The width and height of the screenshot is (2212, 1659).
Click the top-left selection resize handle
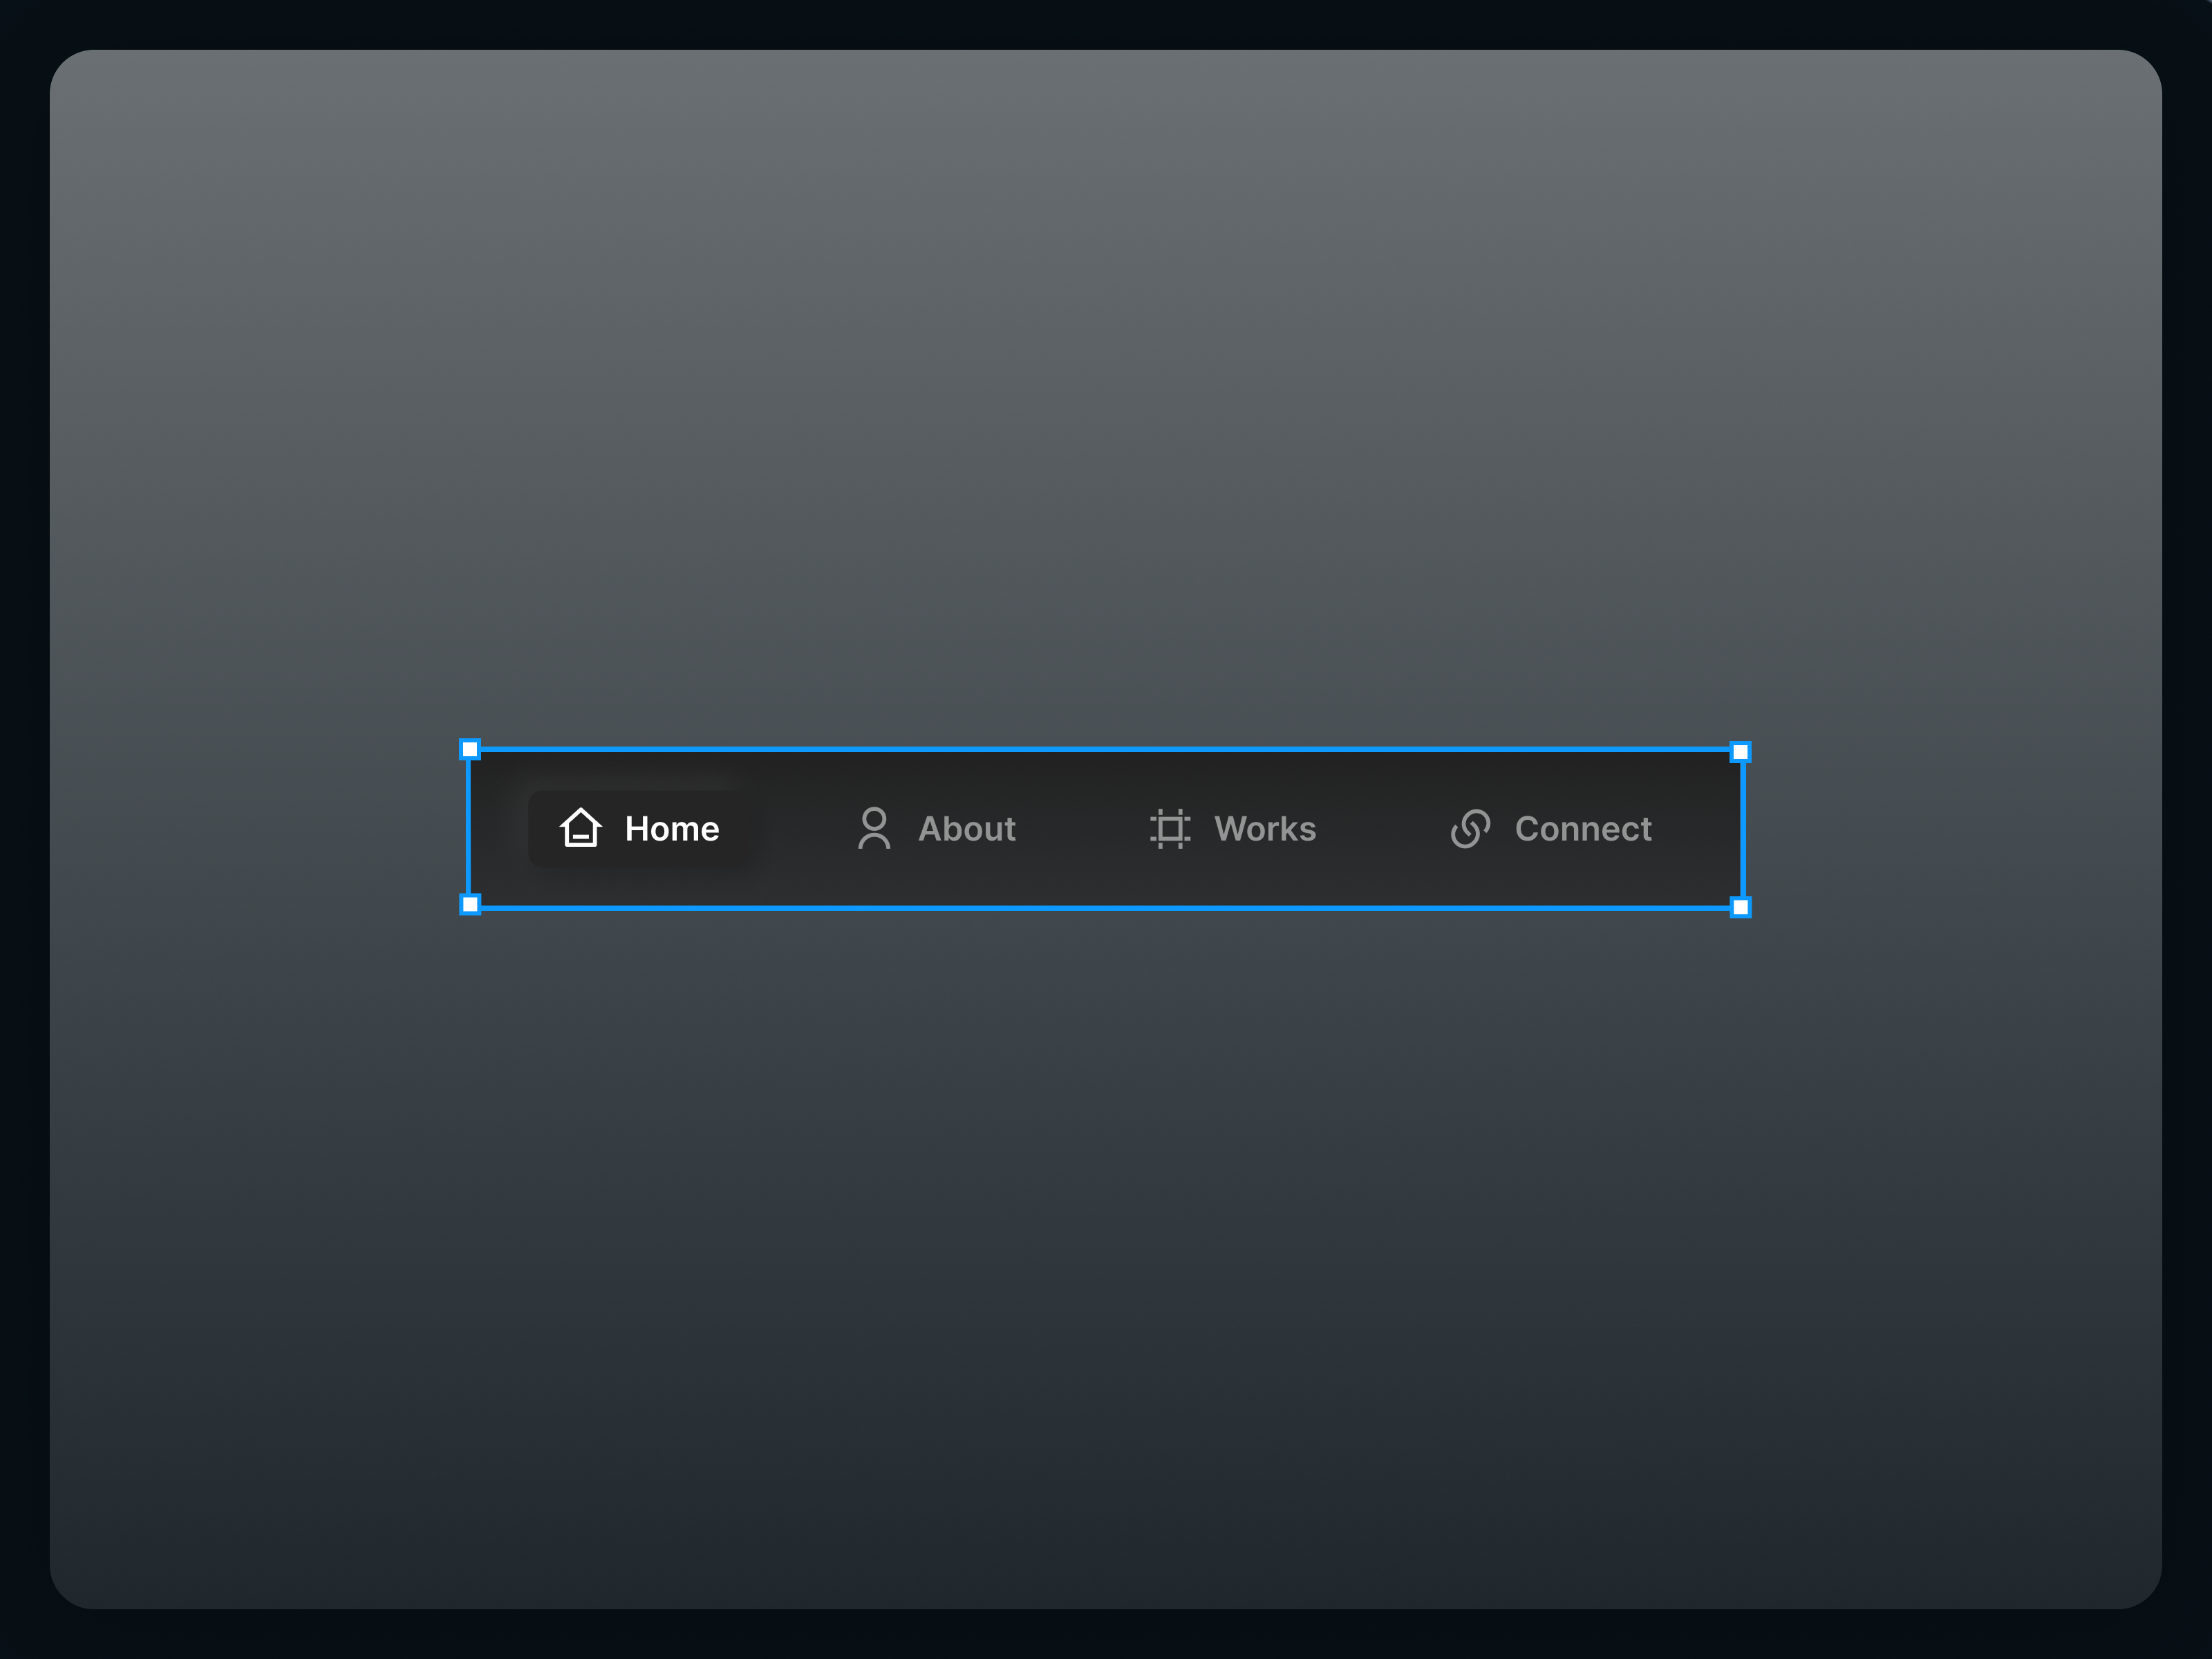point(470,749)
